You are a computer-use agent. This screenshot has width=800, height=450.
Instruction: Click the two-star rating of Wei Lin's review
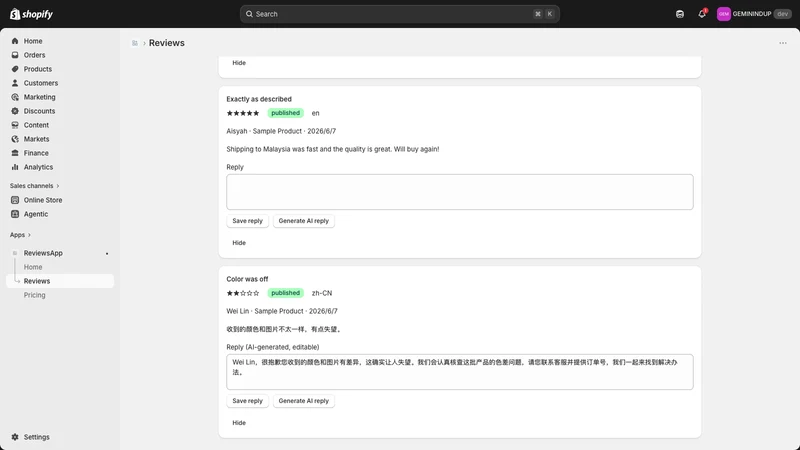pos(243,293)
